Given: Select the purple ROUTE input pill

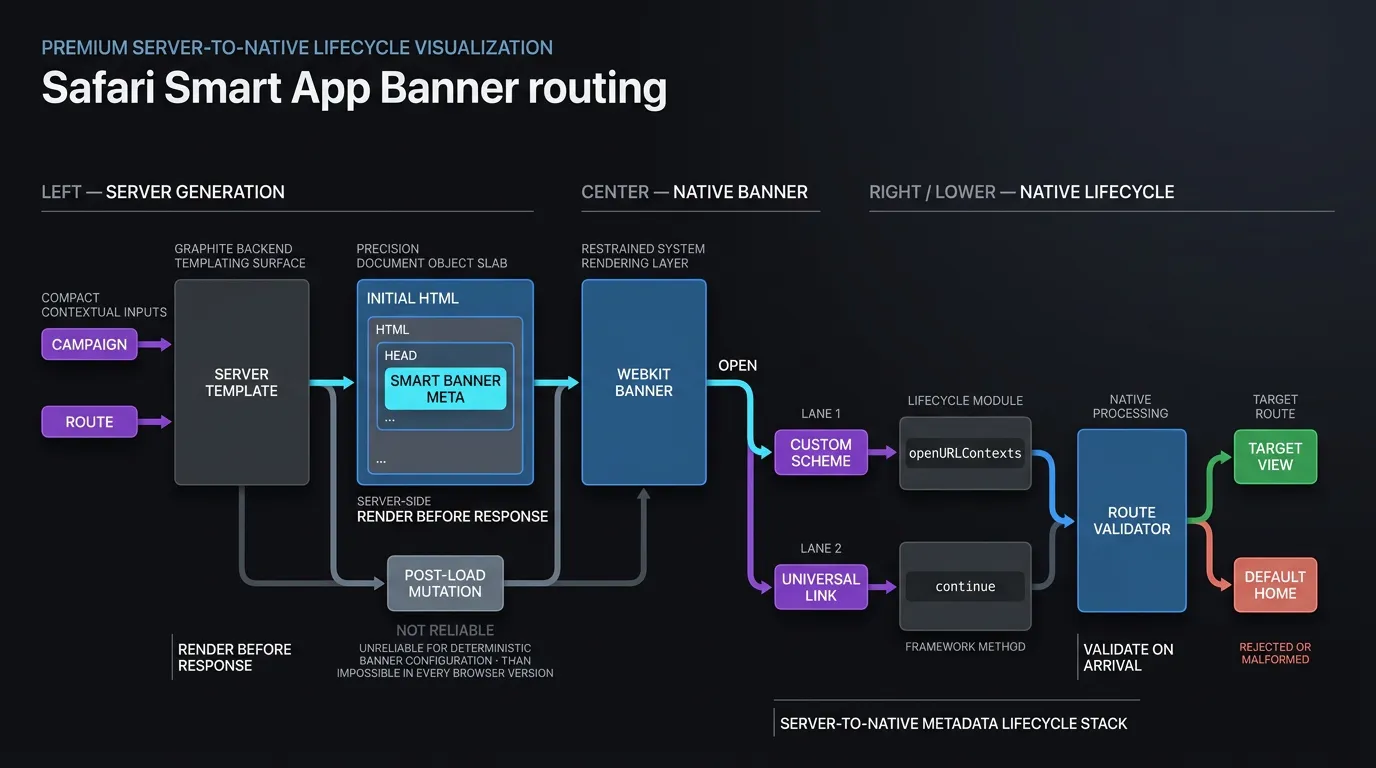Looking at the screenshot, I should pos(89,422).
